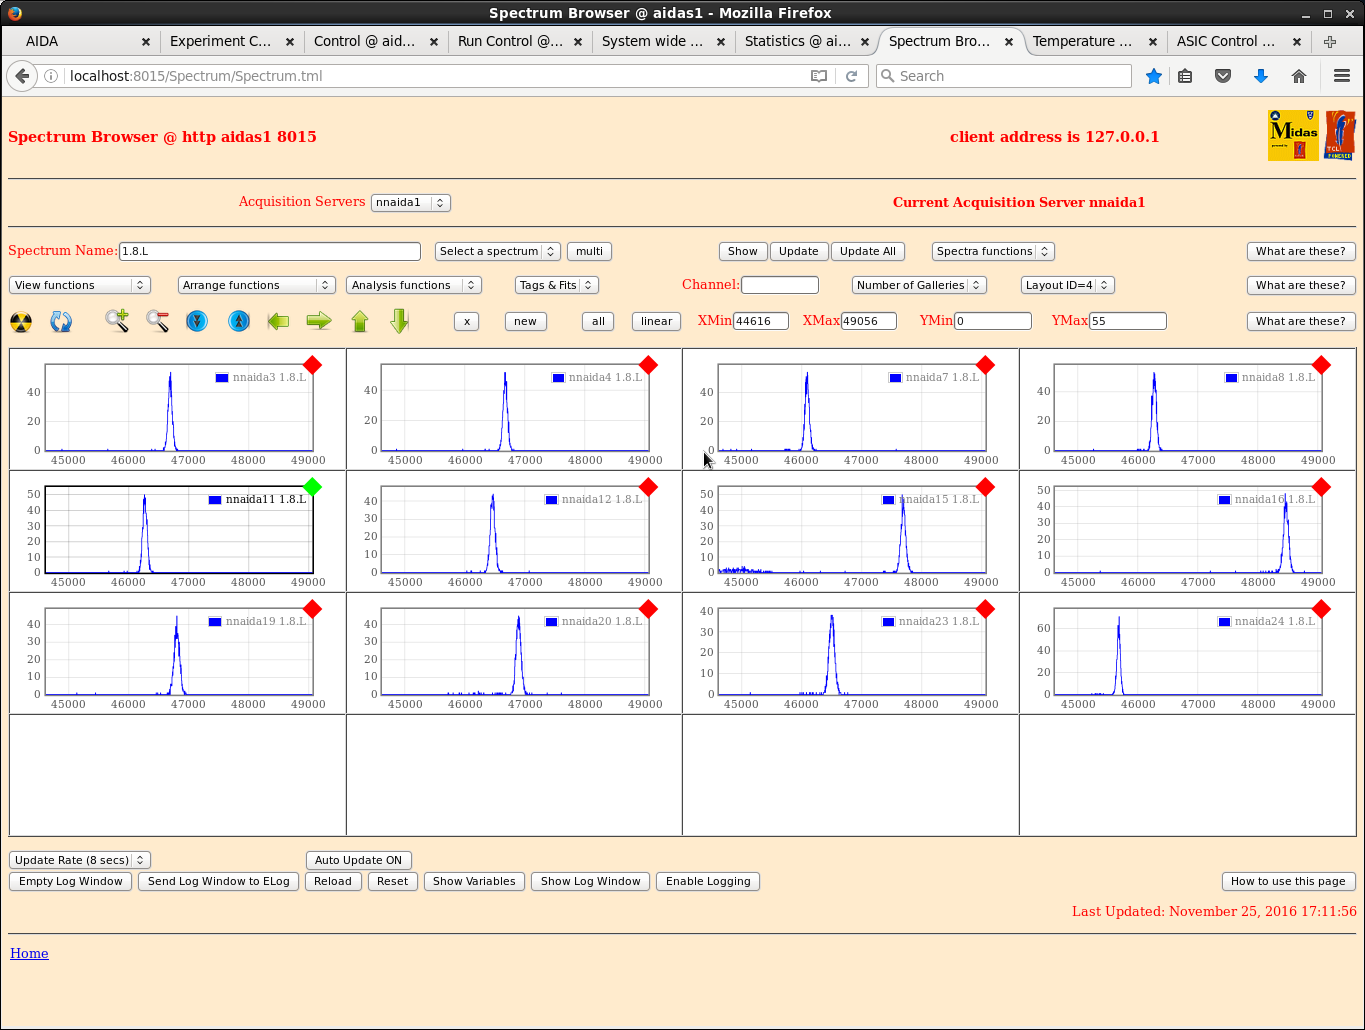Image resolution: width=1365 pixels, height=1030 pixels.
Task: Click the blue refresh arrows icon
Action: coord(61,322)
